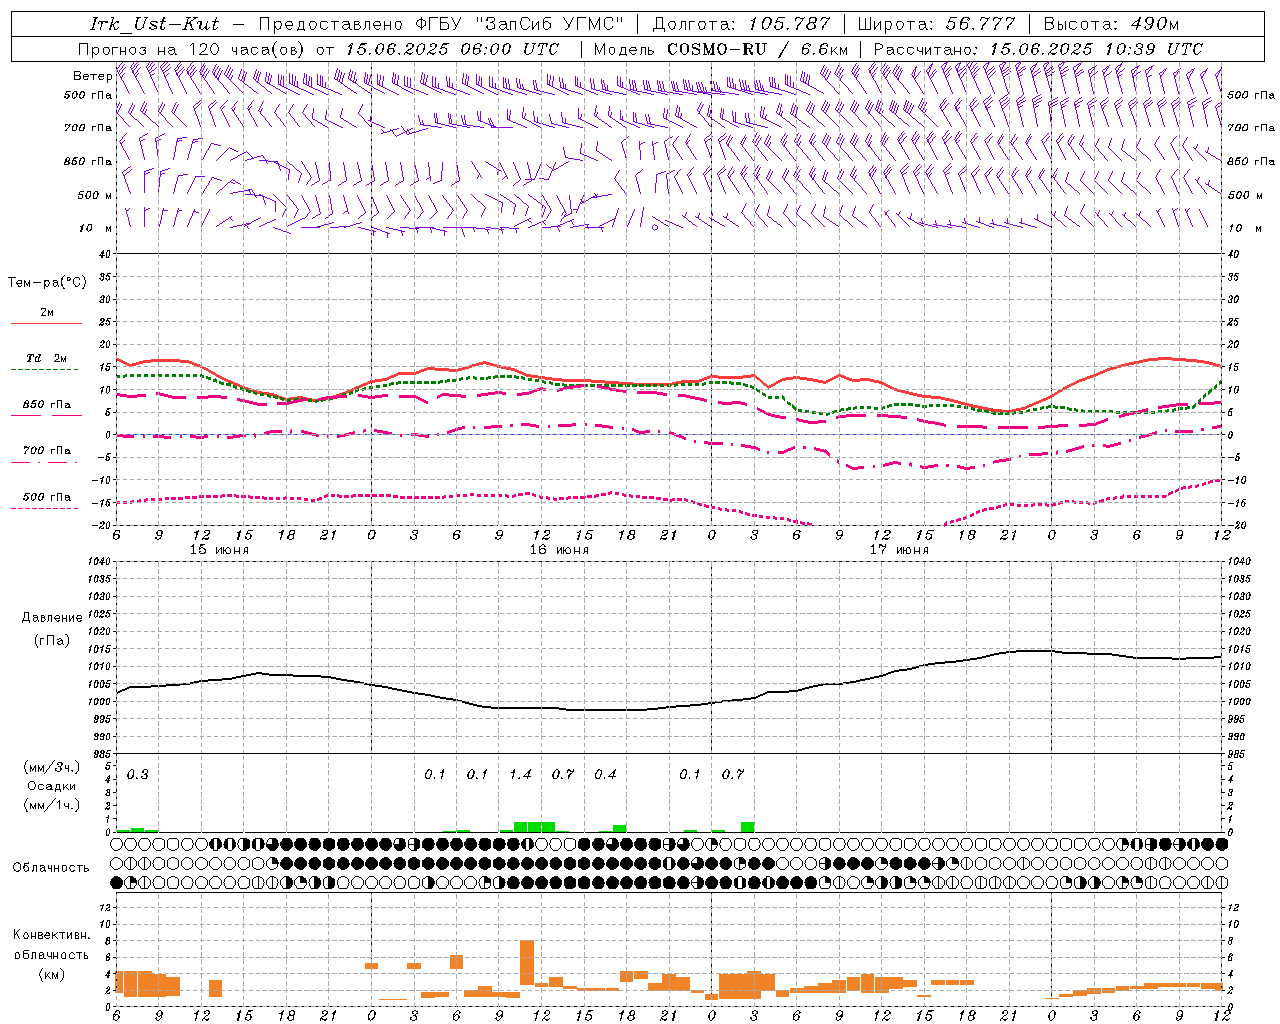Click the forecast start 15.06.2025 06:00 UTC
Screen dimensions: 1280x1024
(x=453, y=49)
